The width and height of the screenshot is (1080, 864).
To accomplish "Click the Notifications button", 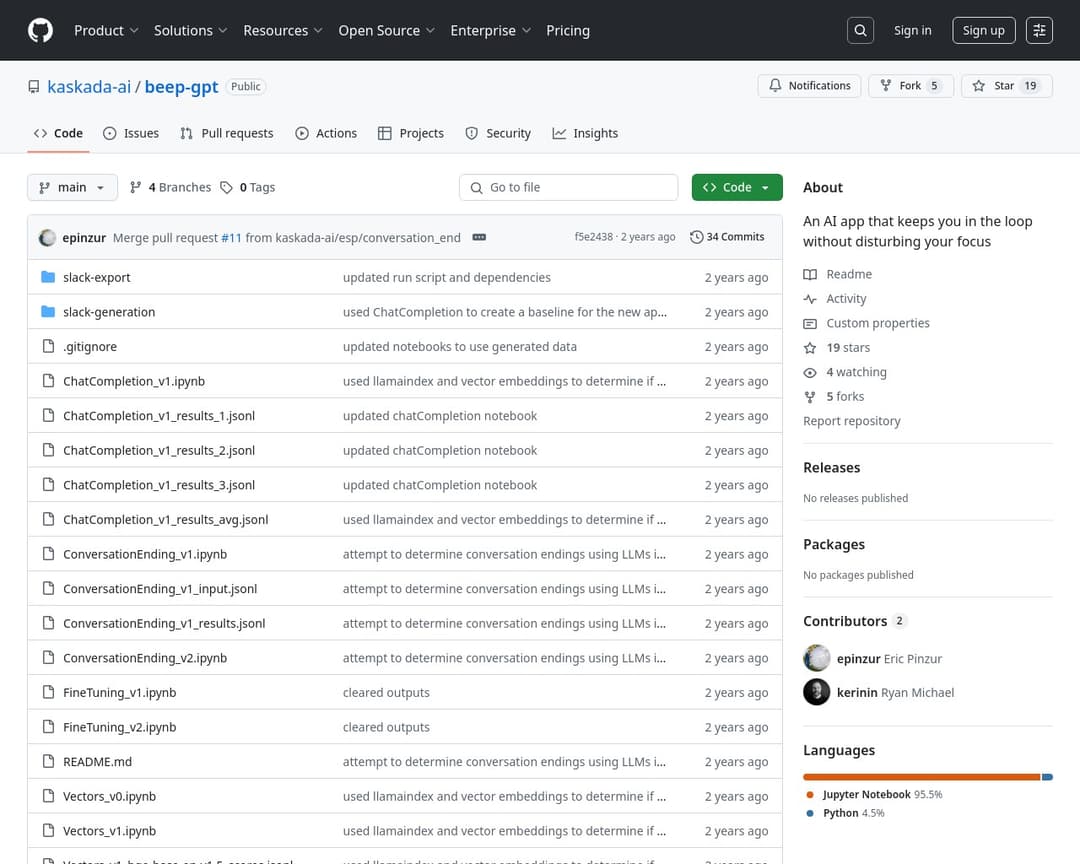I will (809, 86).
